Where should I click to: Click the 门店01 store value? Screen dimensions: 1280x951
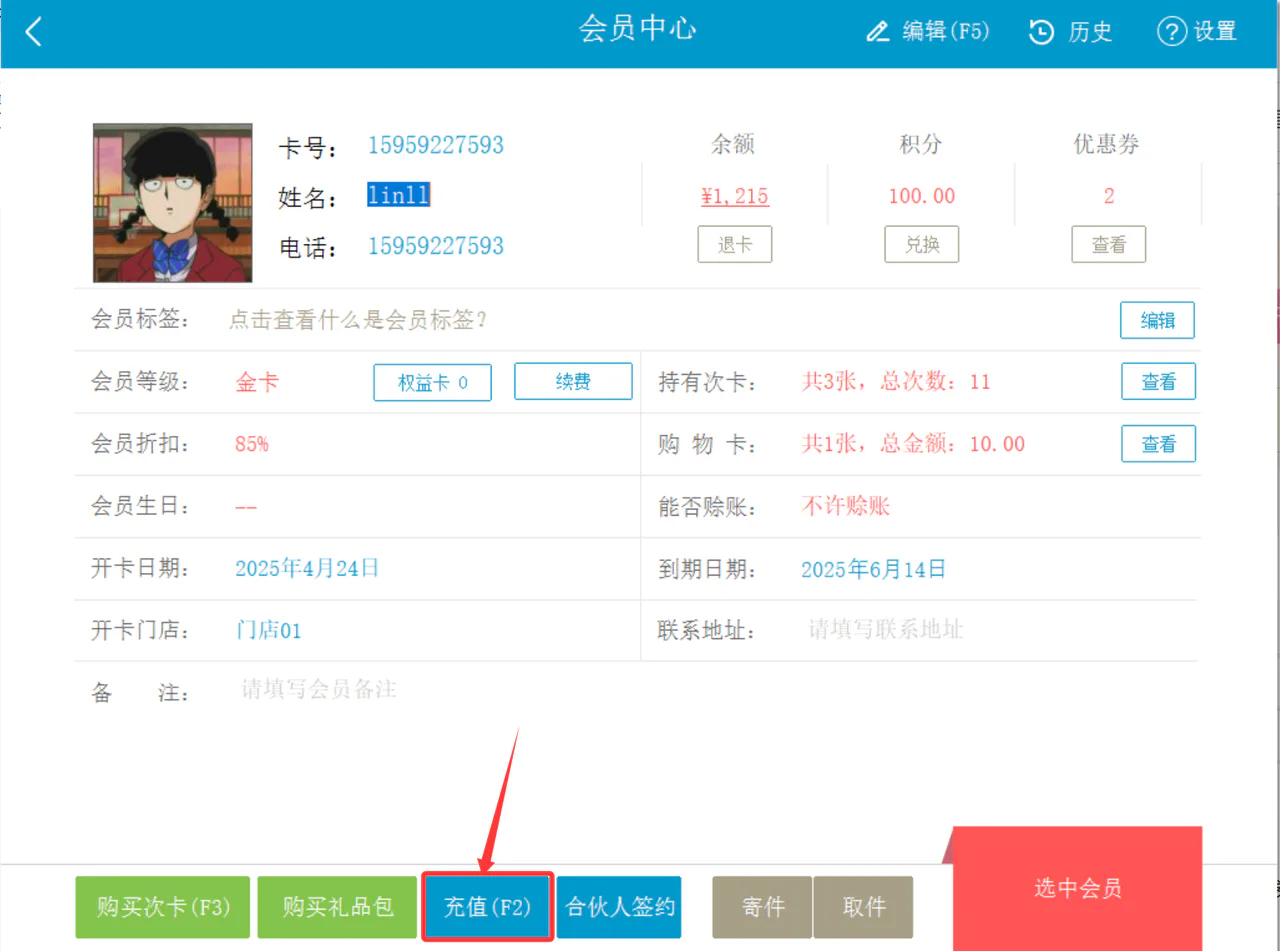[268, 631]
